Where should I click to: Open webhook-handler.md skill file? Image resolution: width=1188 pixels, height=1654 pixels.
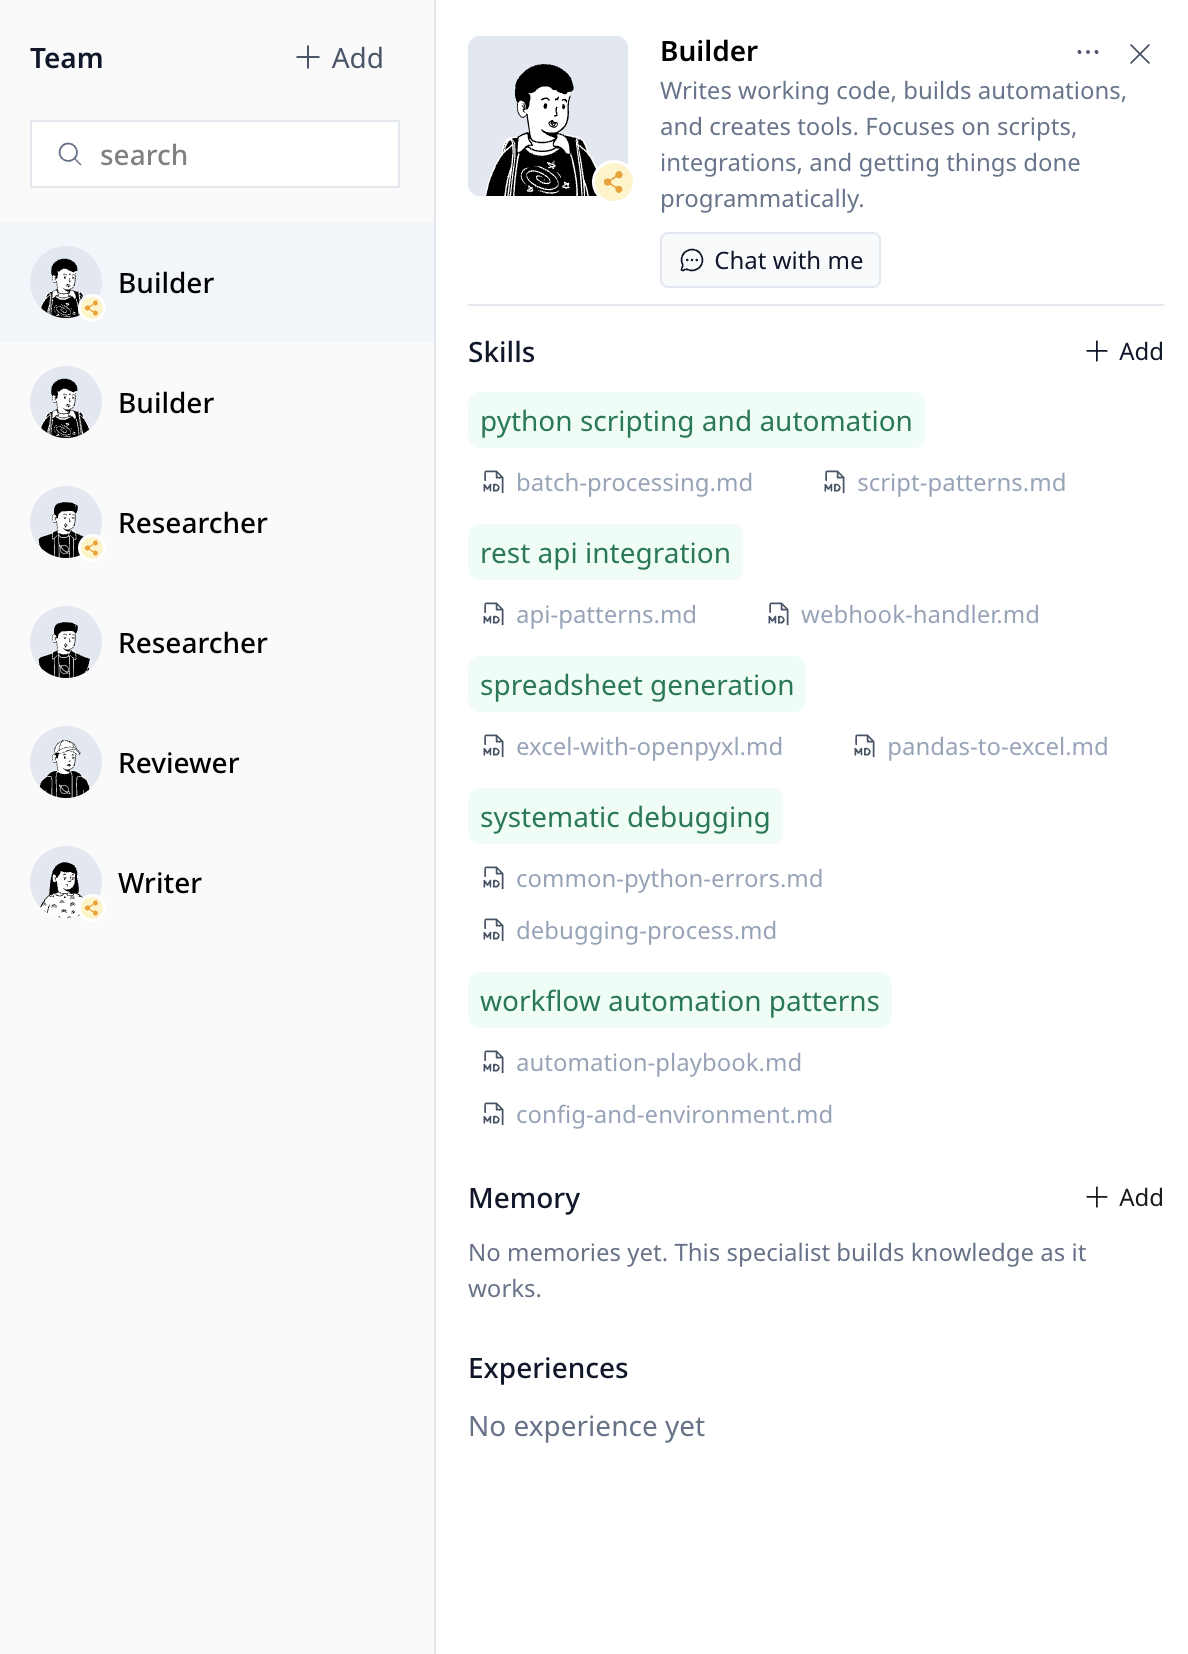click(919, 615)
